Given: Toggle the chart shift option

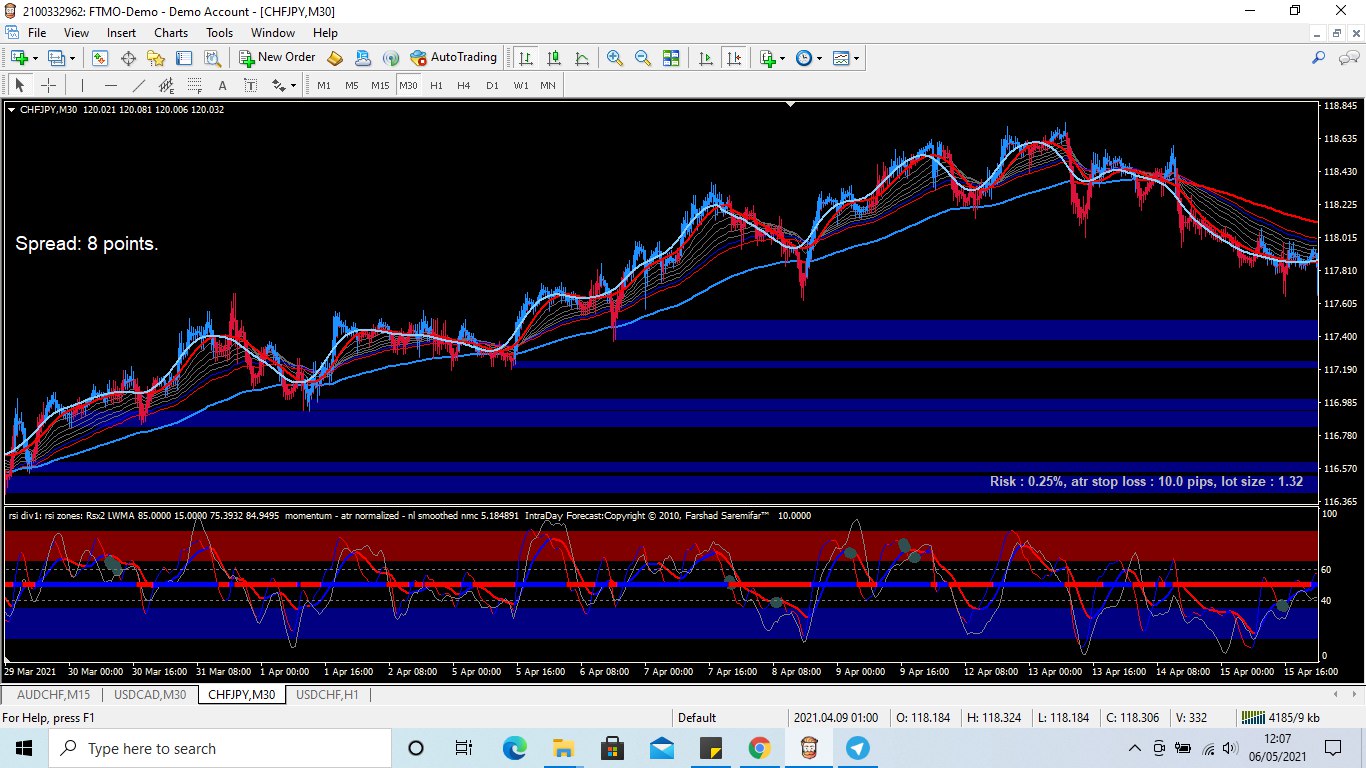Looking at the screenshot, I should tap(735, 58).
